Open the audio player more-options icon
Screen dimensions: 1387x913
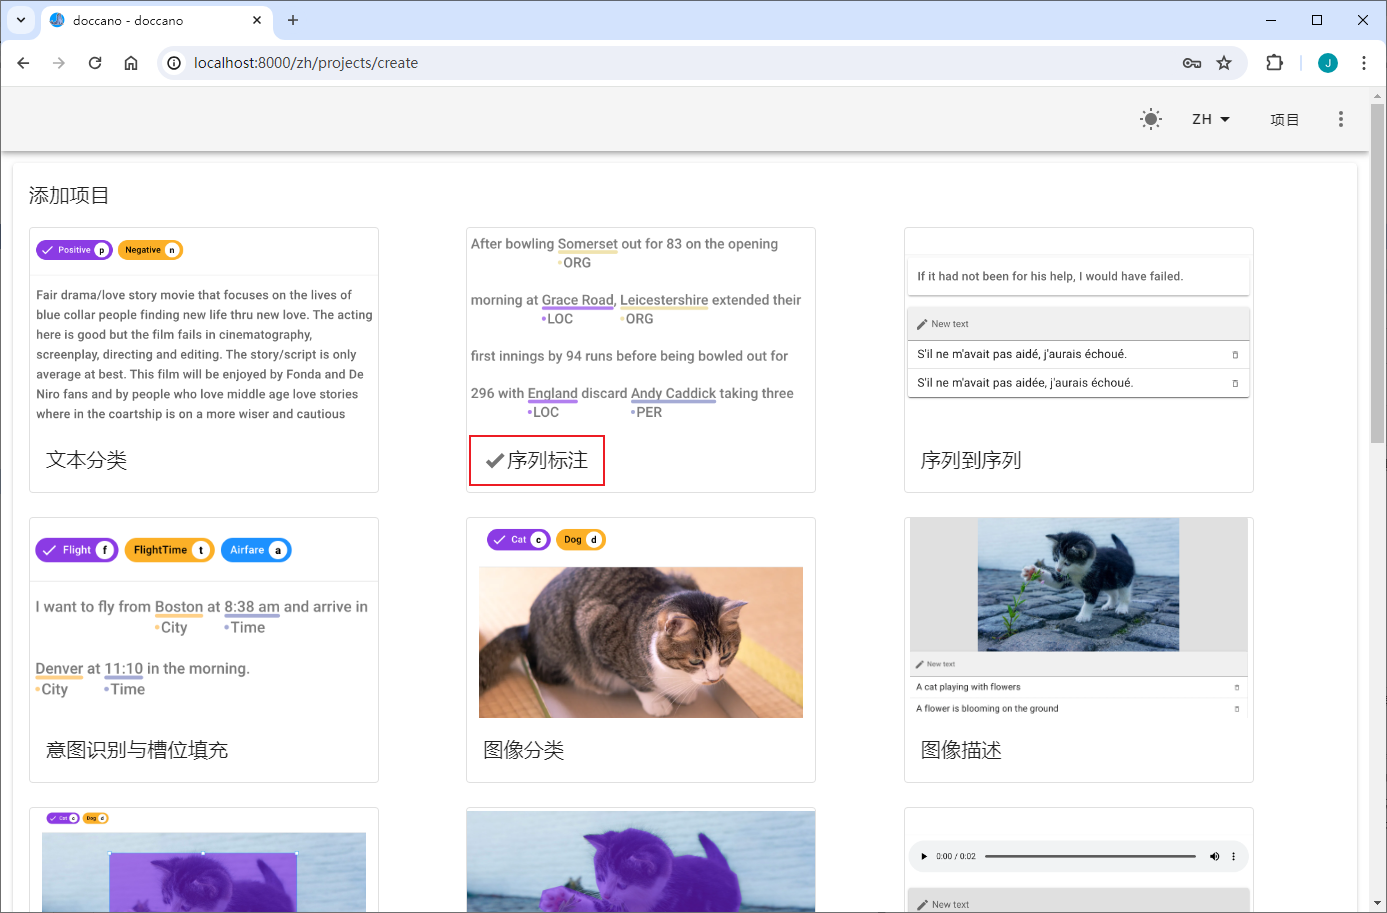[x=1233, y=856]
